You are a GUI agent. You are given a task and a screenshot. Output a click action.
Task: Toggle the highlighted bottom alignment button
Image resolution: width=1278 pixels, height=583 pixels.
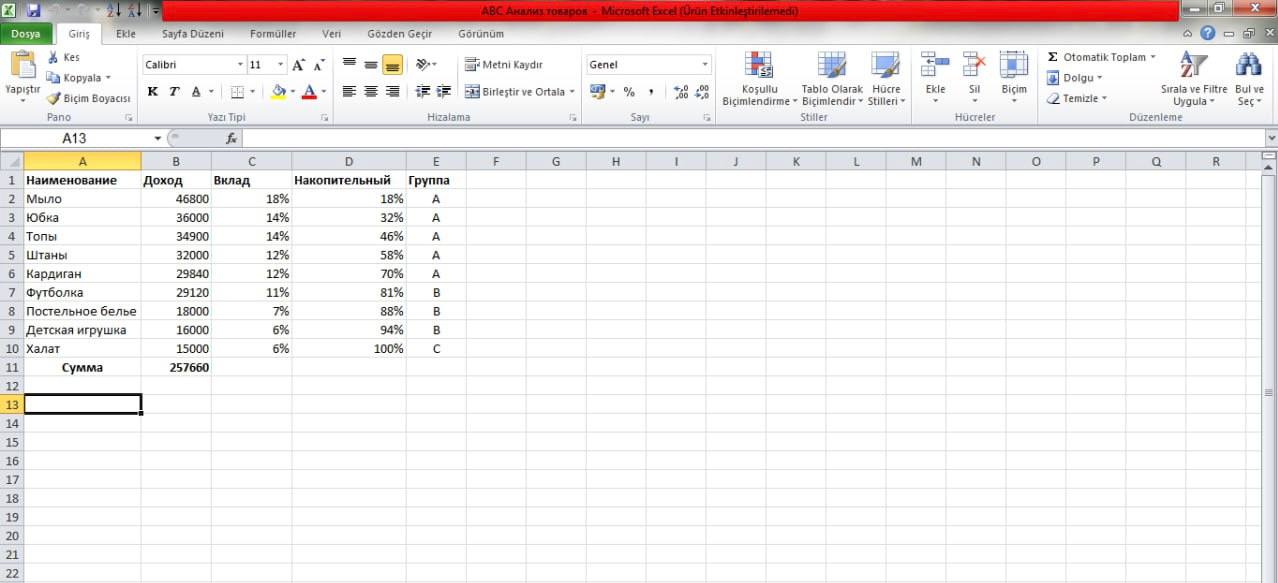pos(392,65)
